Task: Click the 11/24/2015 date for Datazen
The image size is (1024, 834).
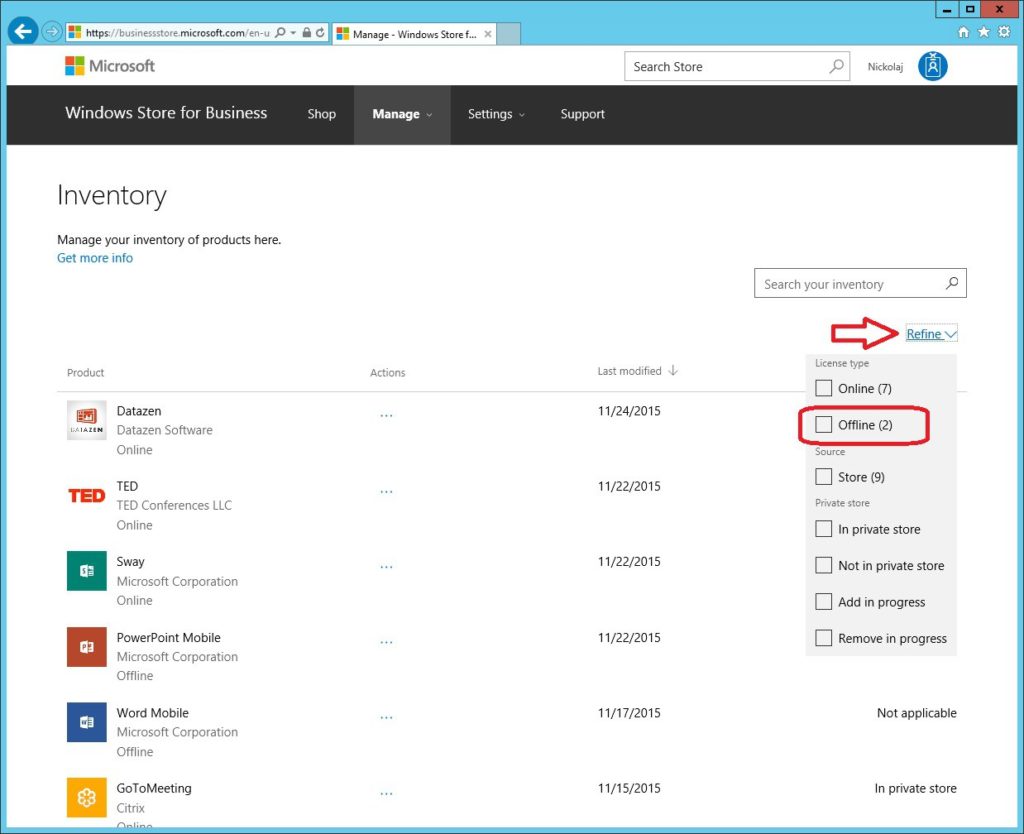Action: click(x=629, y=411)
